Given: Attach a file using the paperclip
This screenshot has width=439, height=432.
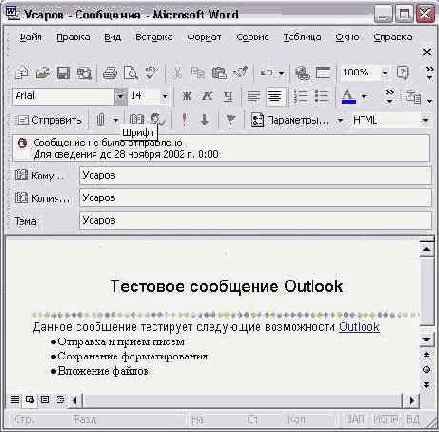Looking at the screenshot, I should click(x=101, y=120).
